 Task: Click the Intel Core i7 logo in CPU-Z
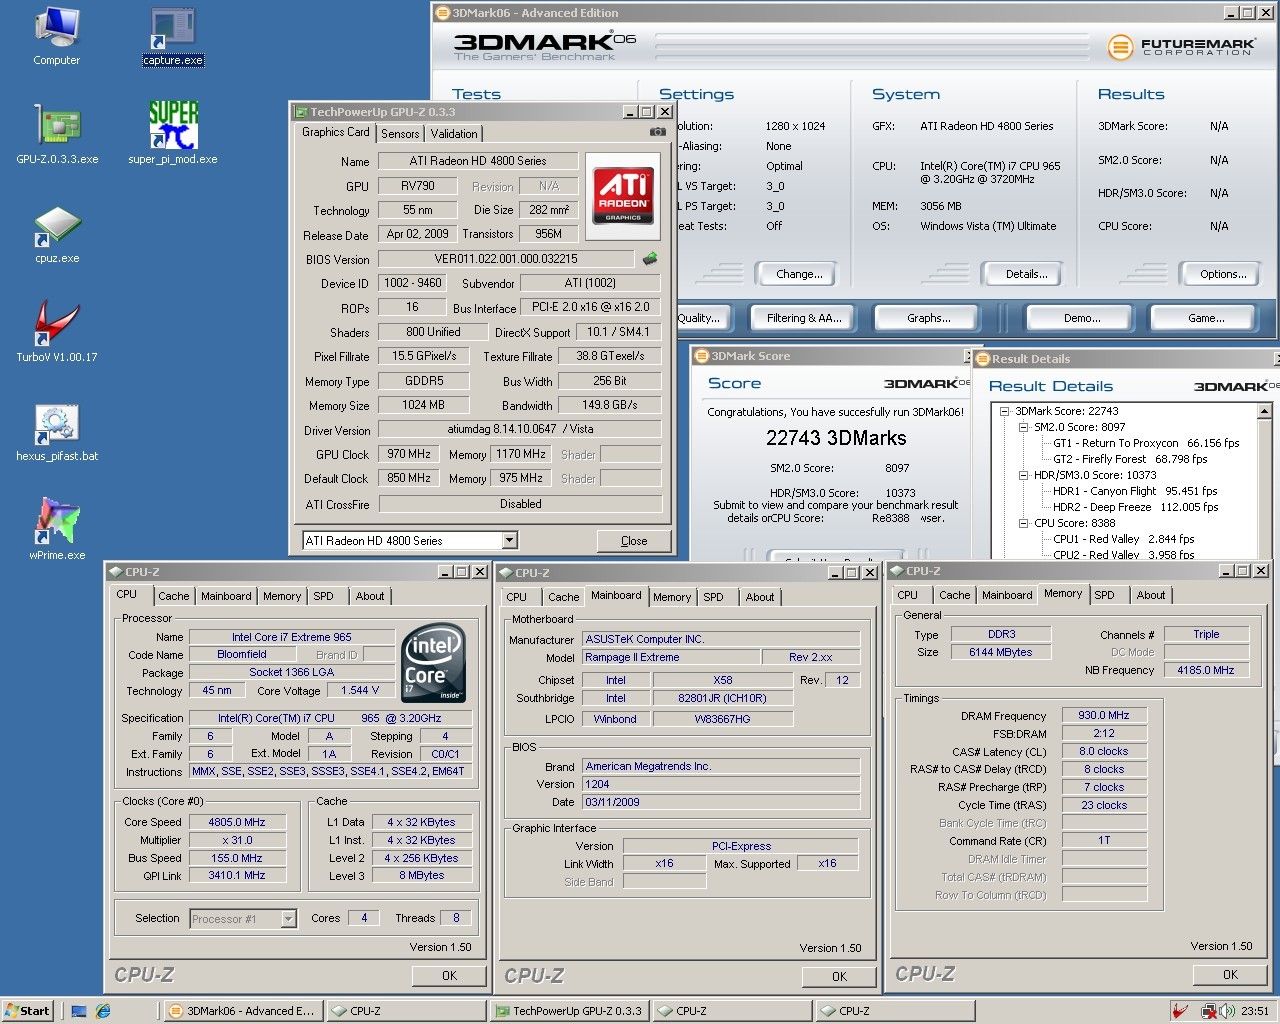click(433, 663)
